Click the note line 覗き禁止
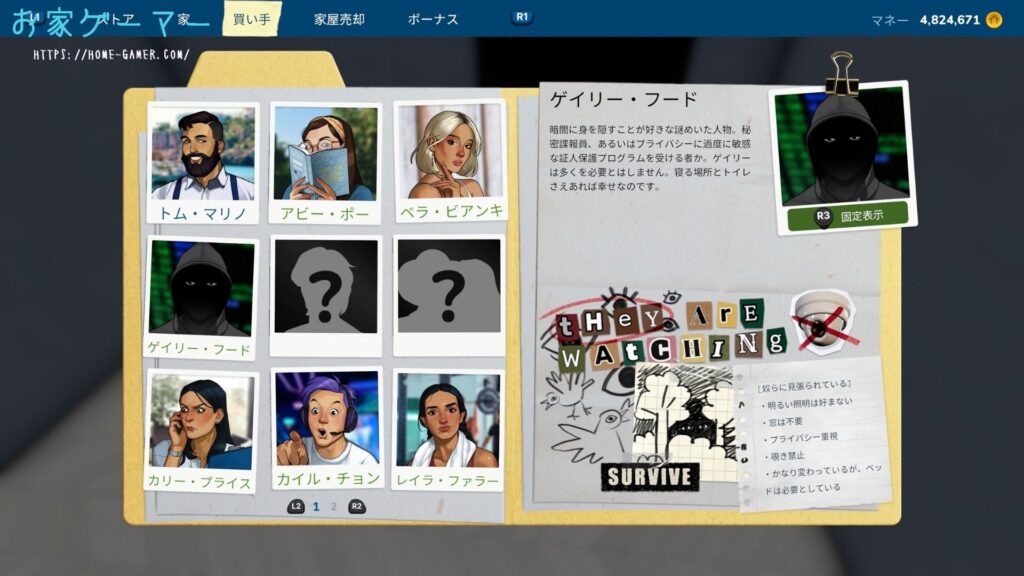 (x=785, y=455)
